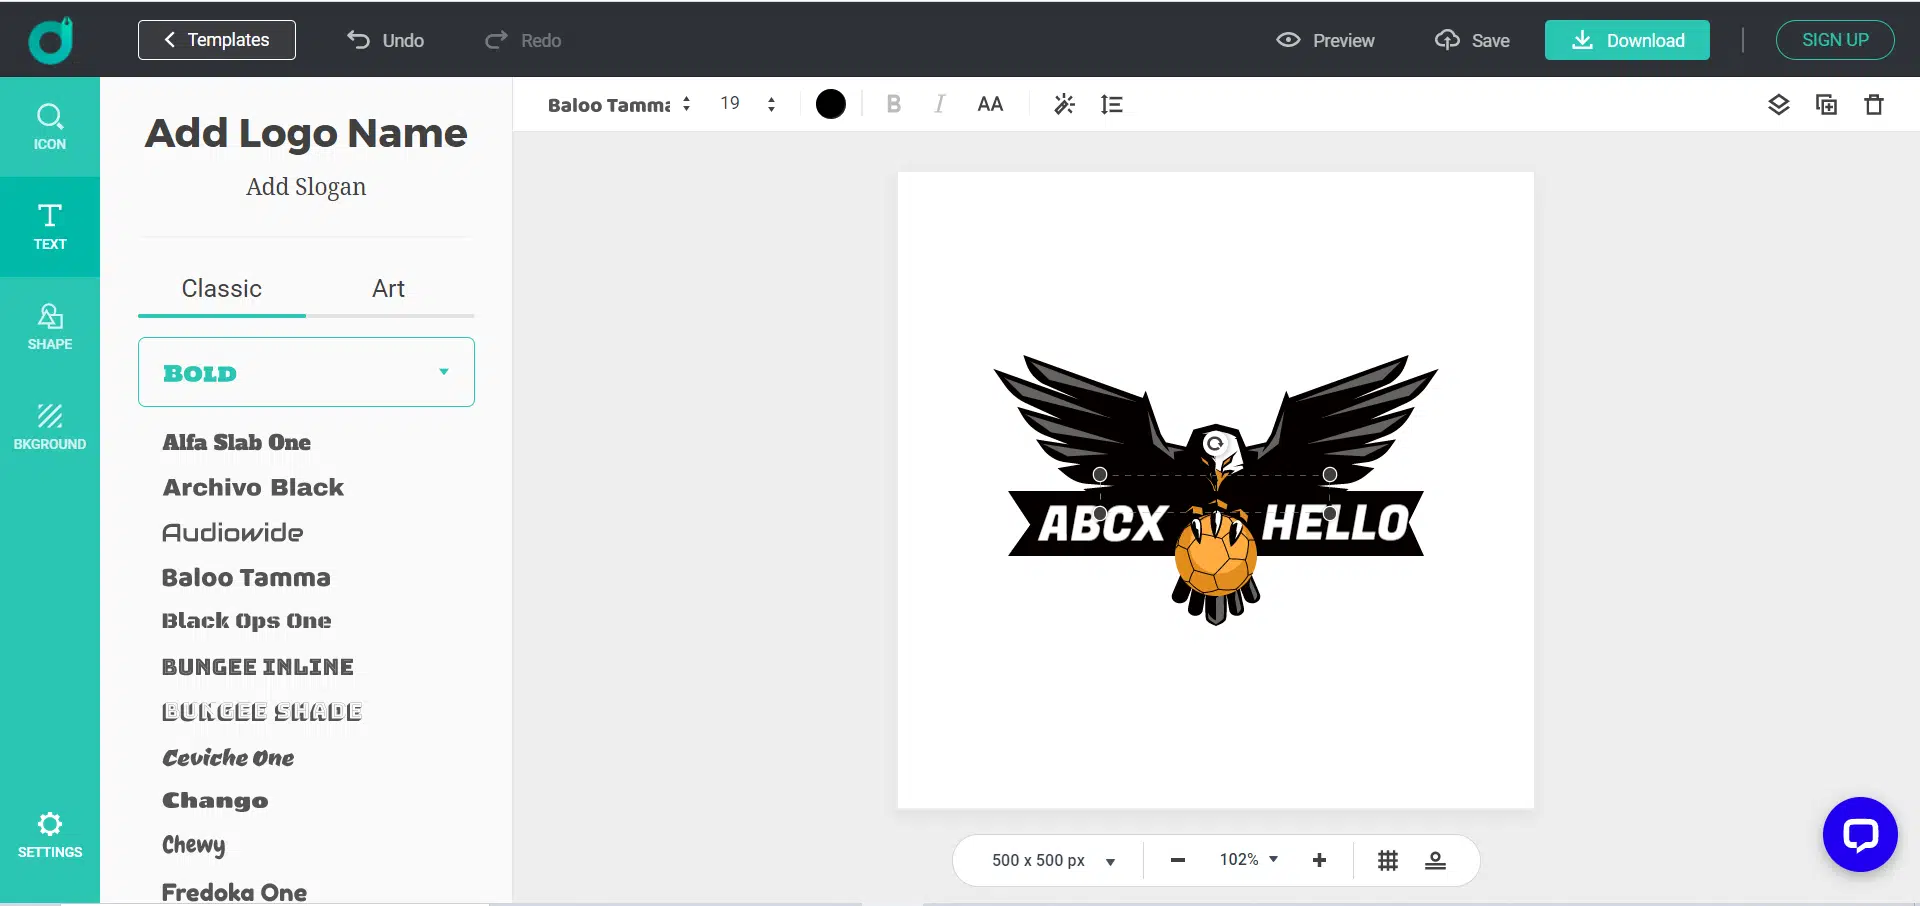The width and height of the screenshot is (1920, 906).
Task: Select the Classic tab
Action: (x=222, y=289)
